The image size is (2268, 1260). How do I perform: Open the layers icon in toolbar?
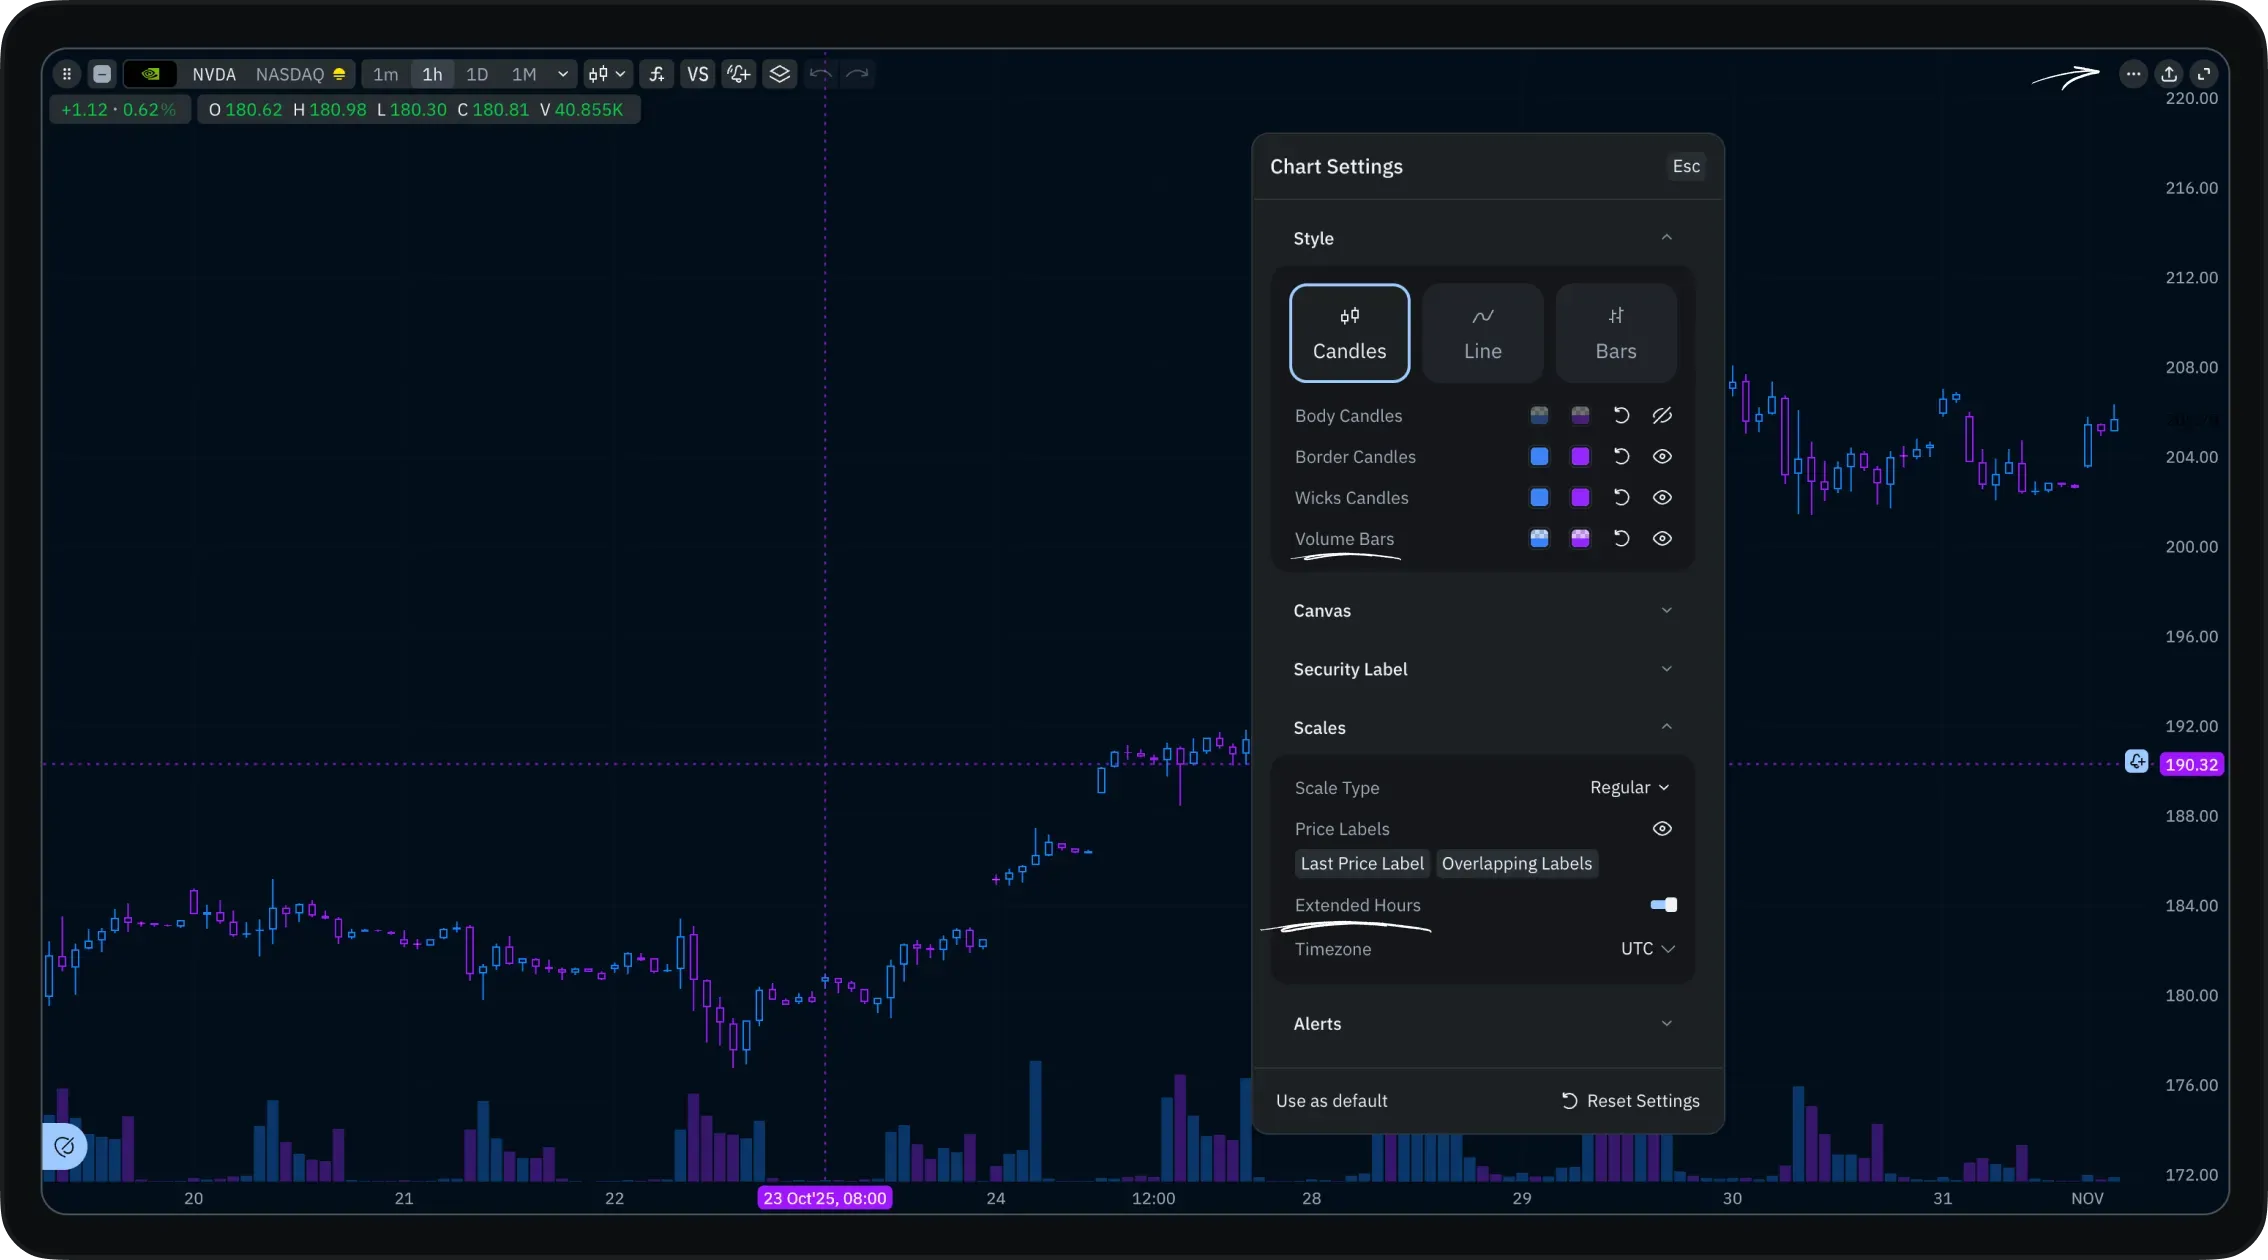click(779, 74)
